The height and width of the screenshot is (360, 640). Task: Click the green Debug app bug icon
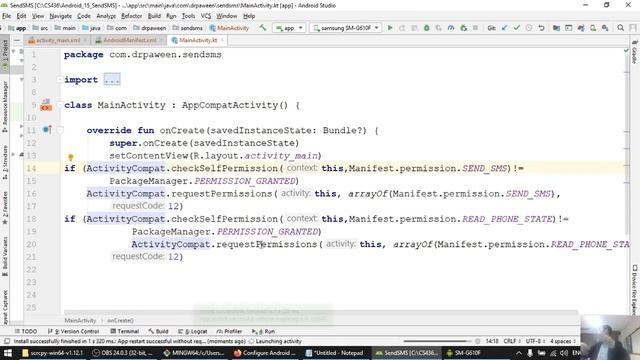point(427,28)
